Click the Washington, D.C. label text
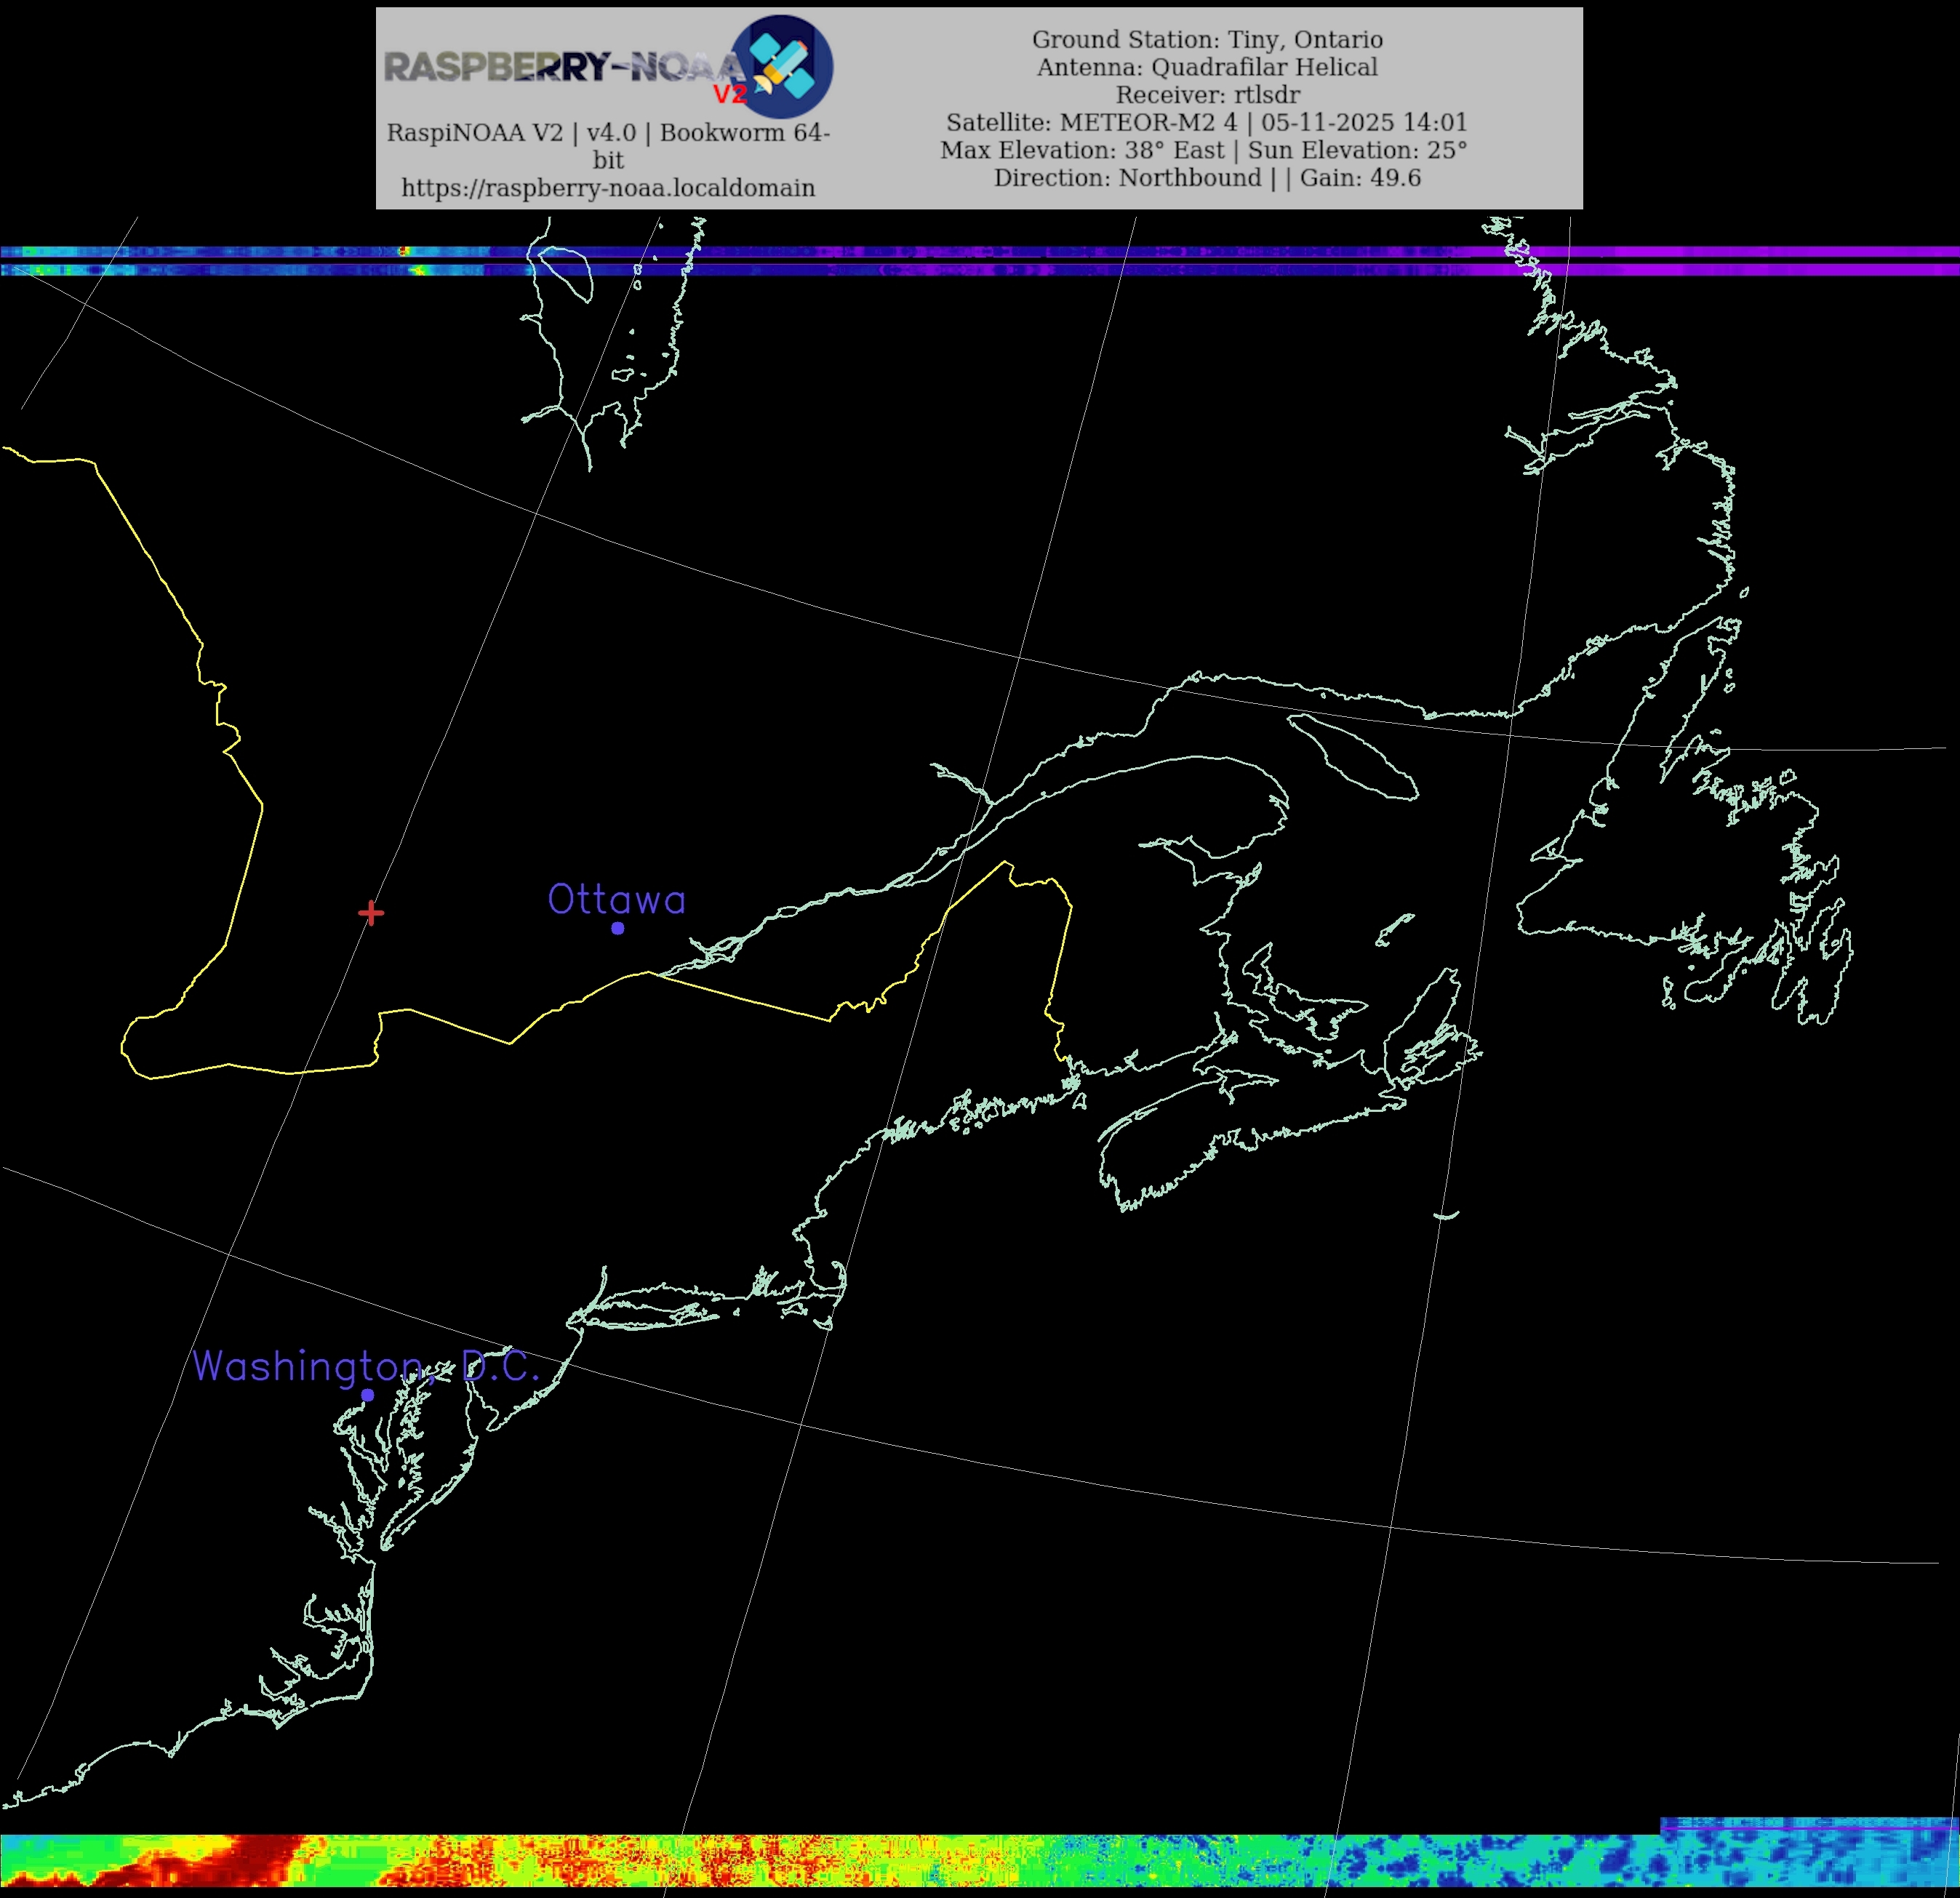 pos(365,1366)
